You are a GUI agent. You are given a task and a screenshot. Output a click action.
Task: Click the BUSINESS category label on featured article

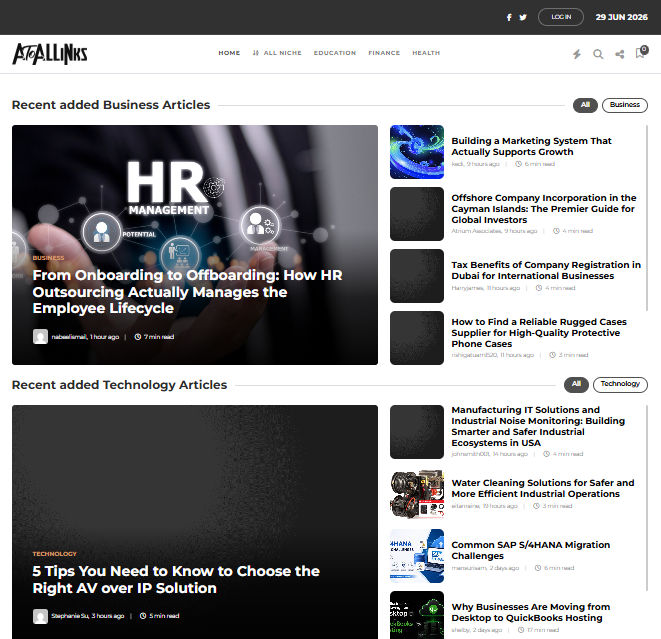coord(48,258)
